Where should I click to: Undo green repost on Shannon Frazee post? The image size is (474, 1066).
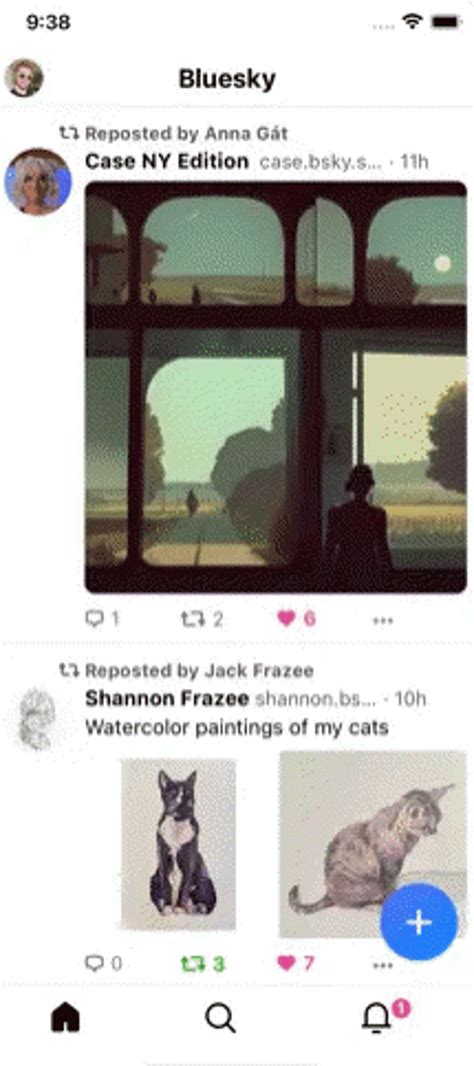pyautogui.click(x=203, y=963)
